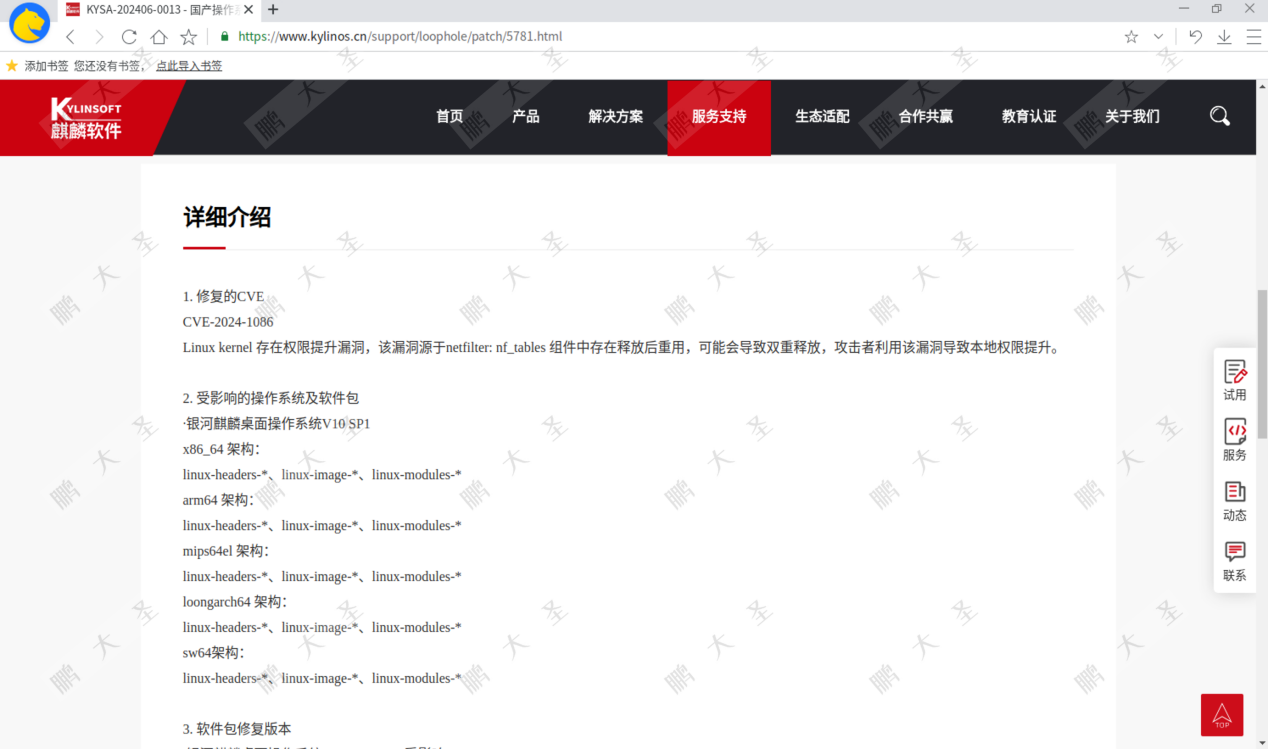The width and height of the screenshot is (1268, 749).
Task: Open the 教育认证 menu item
Action: click(x=1029, y=117)
